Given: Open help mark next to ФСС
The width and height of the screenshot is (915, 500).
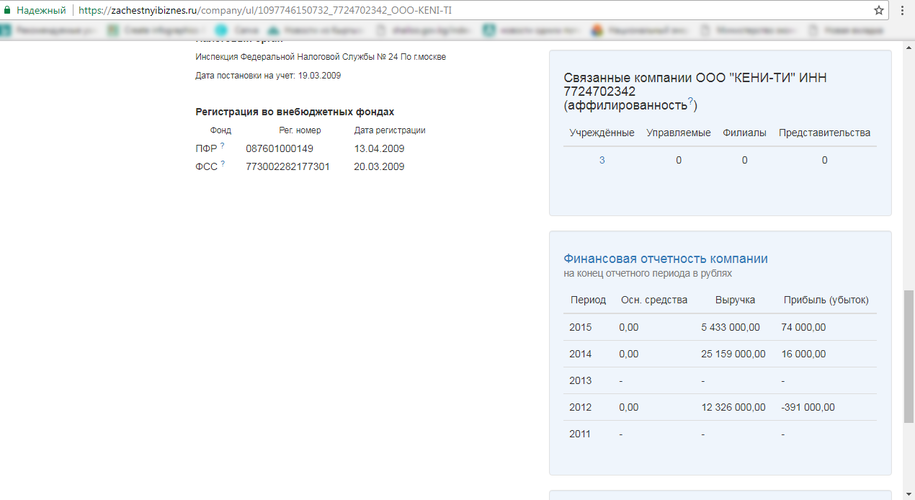Looking at the screenshot, I should click(x=223, y=164).
